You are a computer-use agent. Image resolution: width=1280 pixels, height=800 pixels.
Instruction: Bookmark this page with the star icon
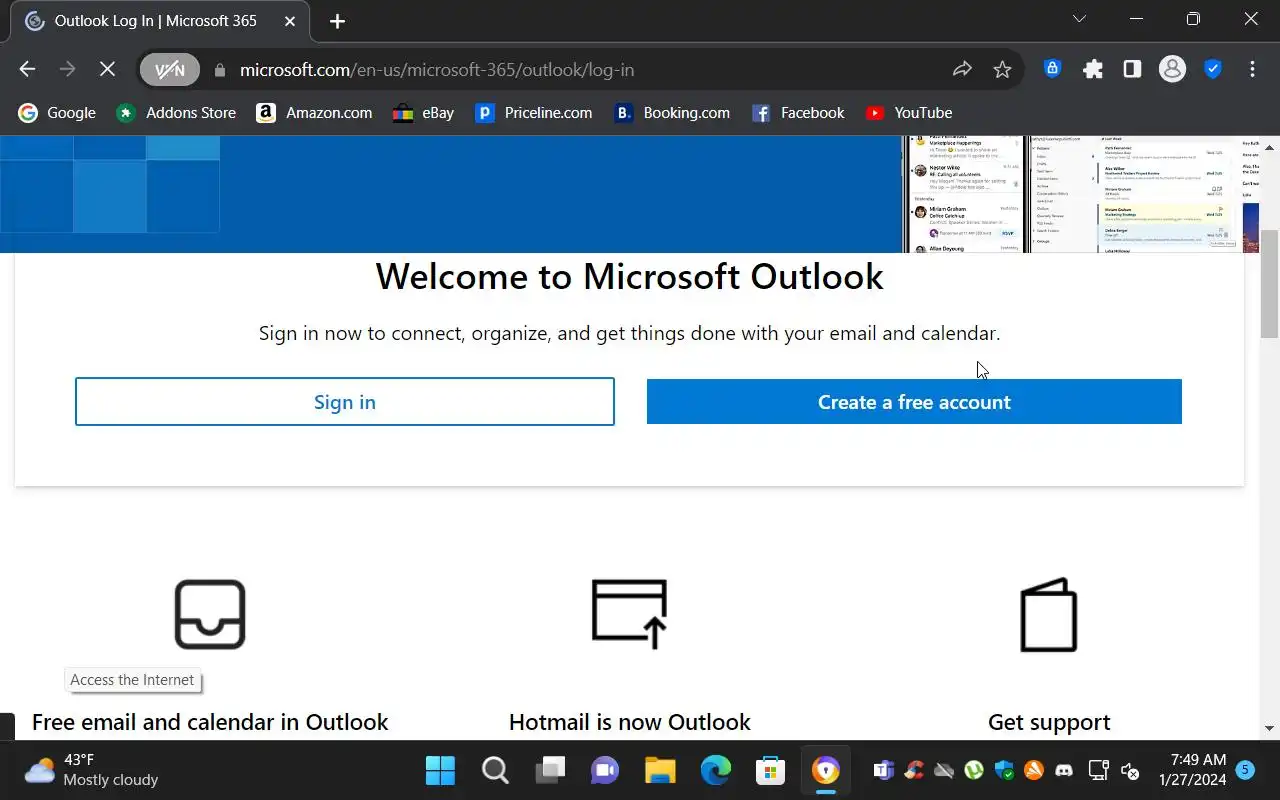1002,69
